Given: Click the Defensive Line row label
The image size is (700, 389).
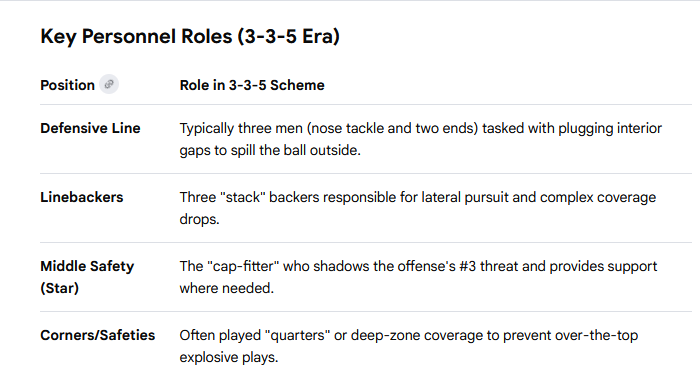Looking at the screenshot, I should (90, 128).
